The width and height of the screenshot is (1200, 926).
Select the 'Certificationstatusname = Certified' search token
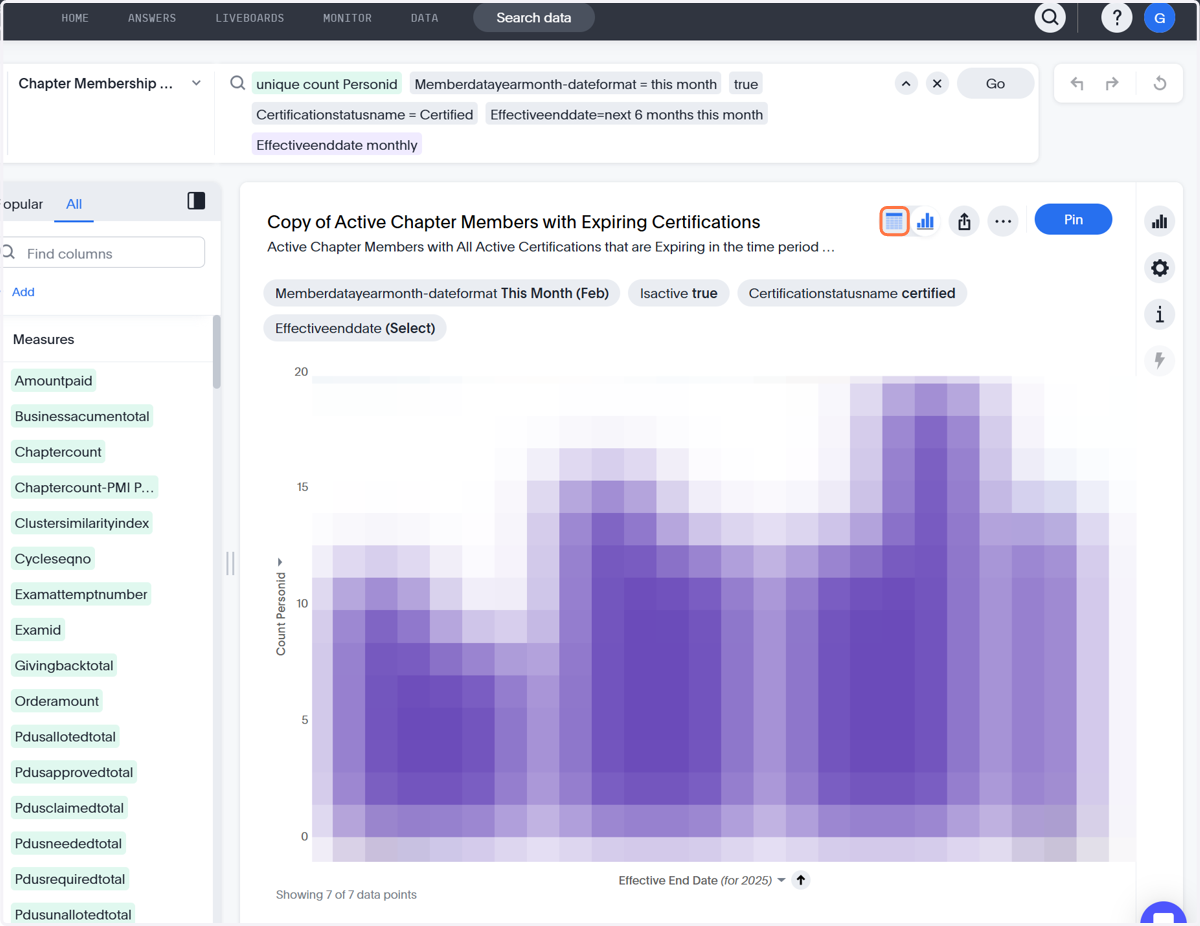[365, 114]
